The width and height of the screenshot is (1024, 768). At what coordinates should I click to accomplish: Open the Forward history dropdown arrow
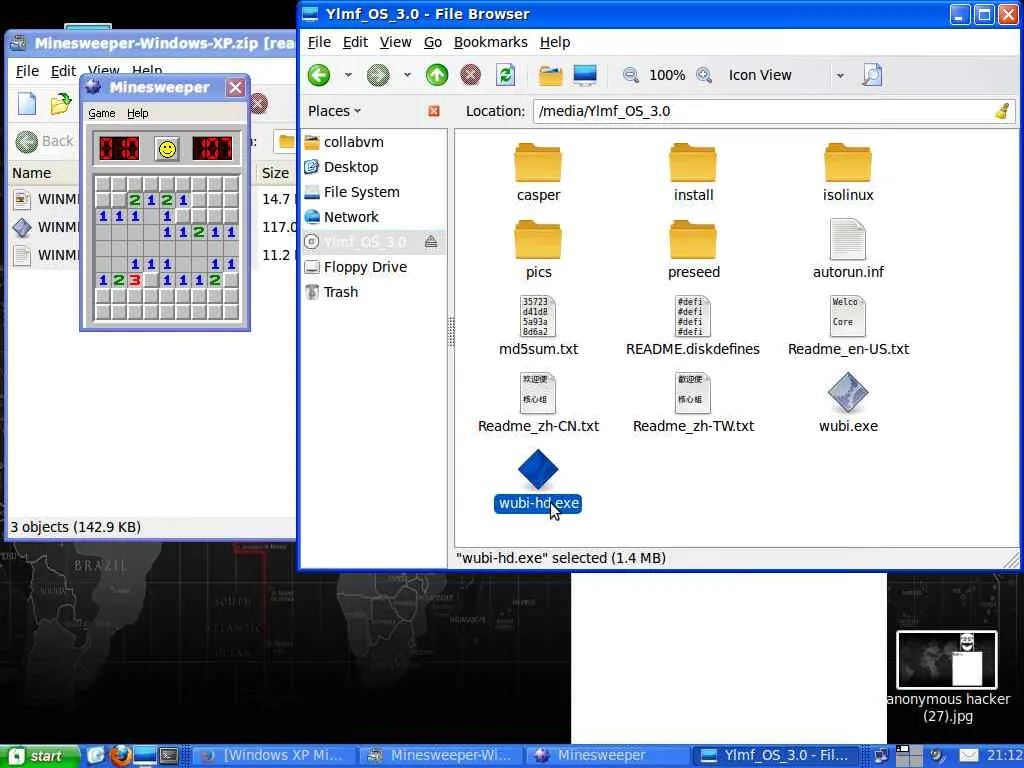pyautogui.click(x=407, y=75)
